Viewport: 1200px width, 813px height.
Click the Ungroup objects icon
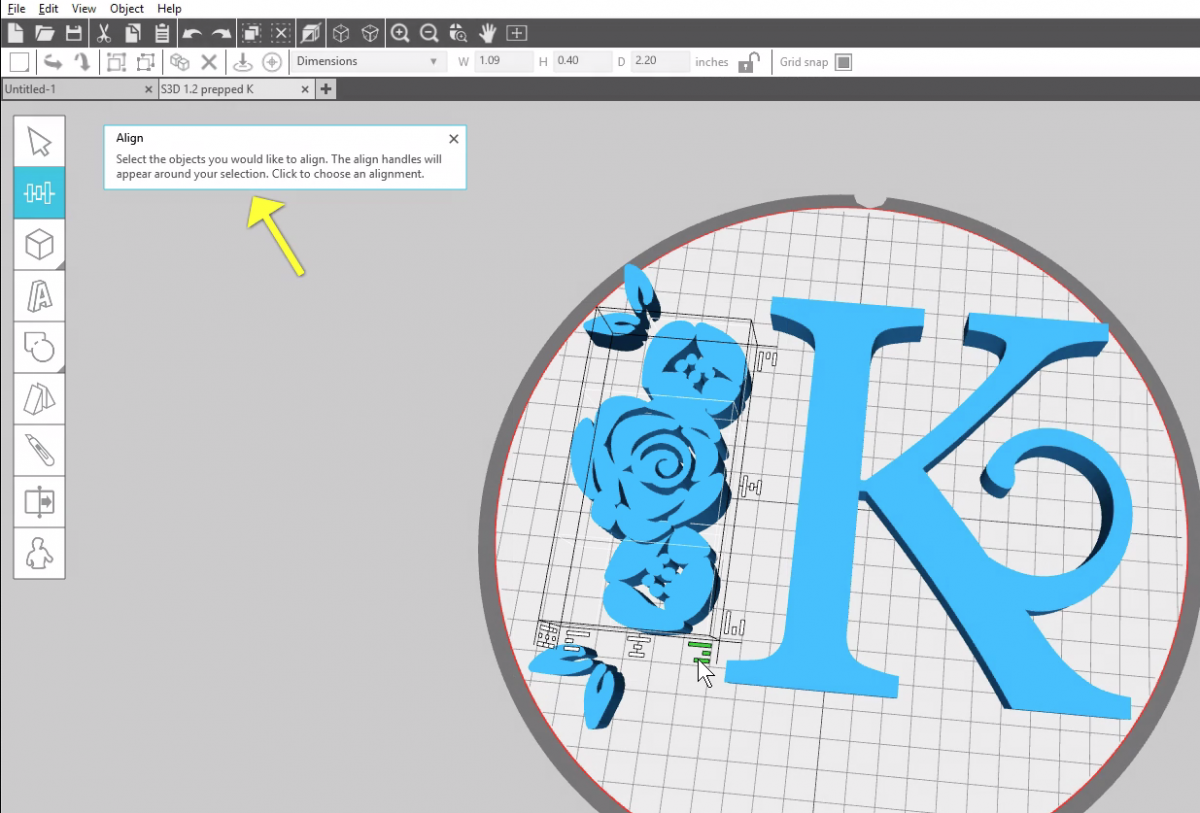pos(146,62)
